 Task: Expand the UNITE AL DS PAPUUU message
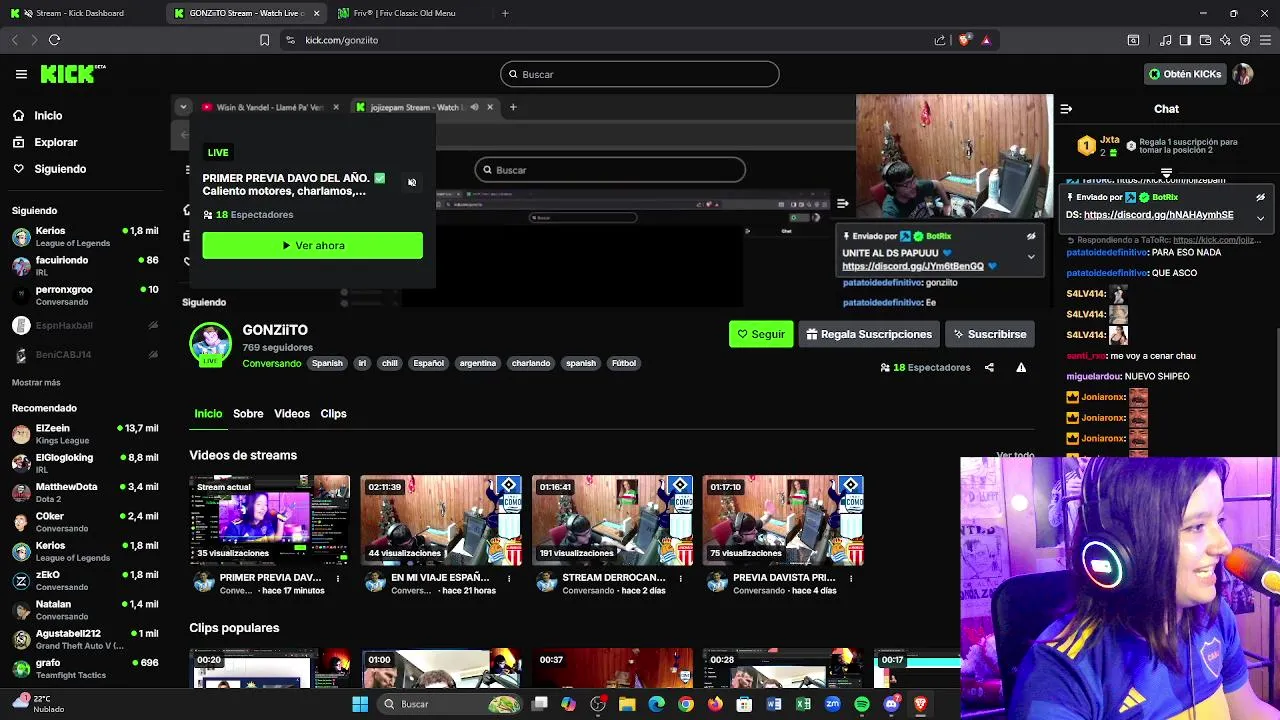click(1031, 257)
